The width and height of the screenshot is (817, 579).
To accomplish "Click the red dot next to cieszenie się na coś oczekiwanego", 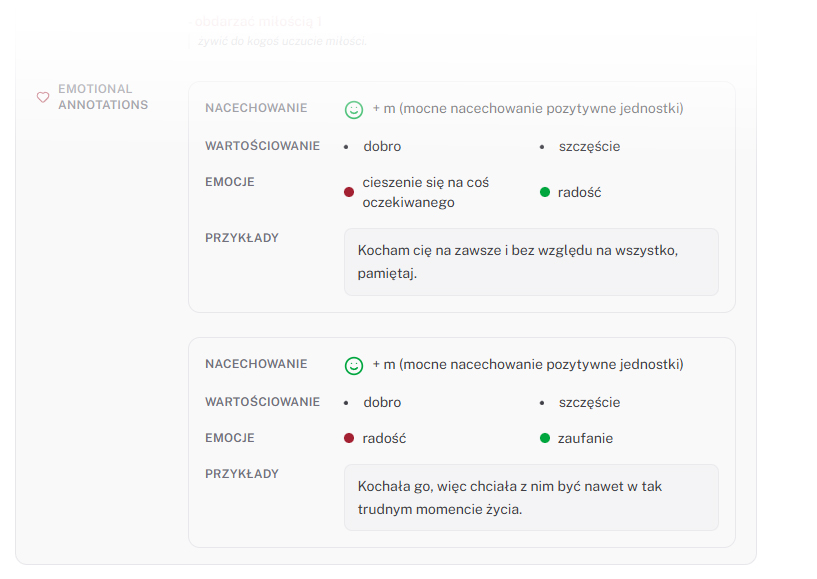I will (x=349, y=192).
